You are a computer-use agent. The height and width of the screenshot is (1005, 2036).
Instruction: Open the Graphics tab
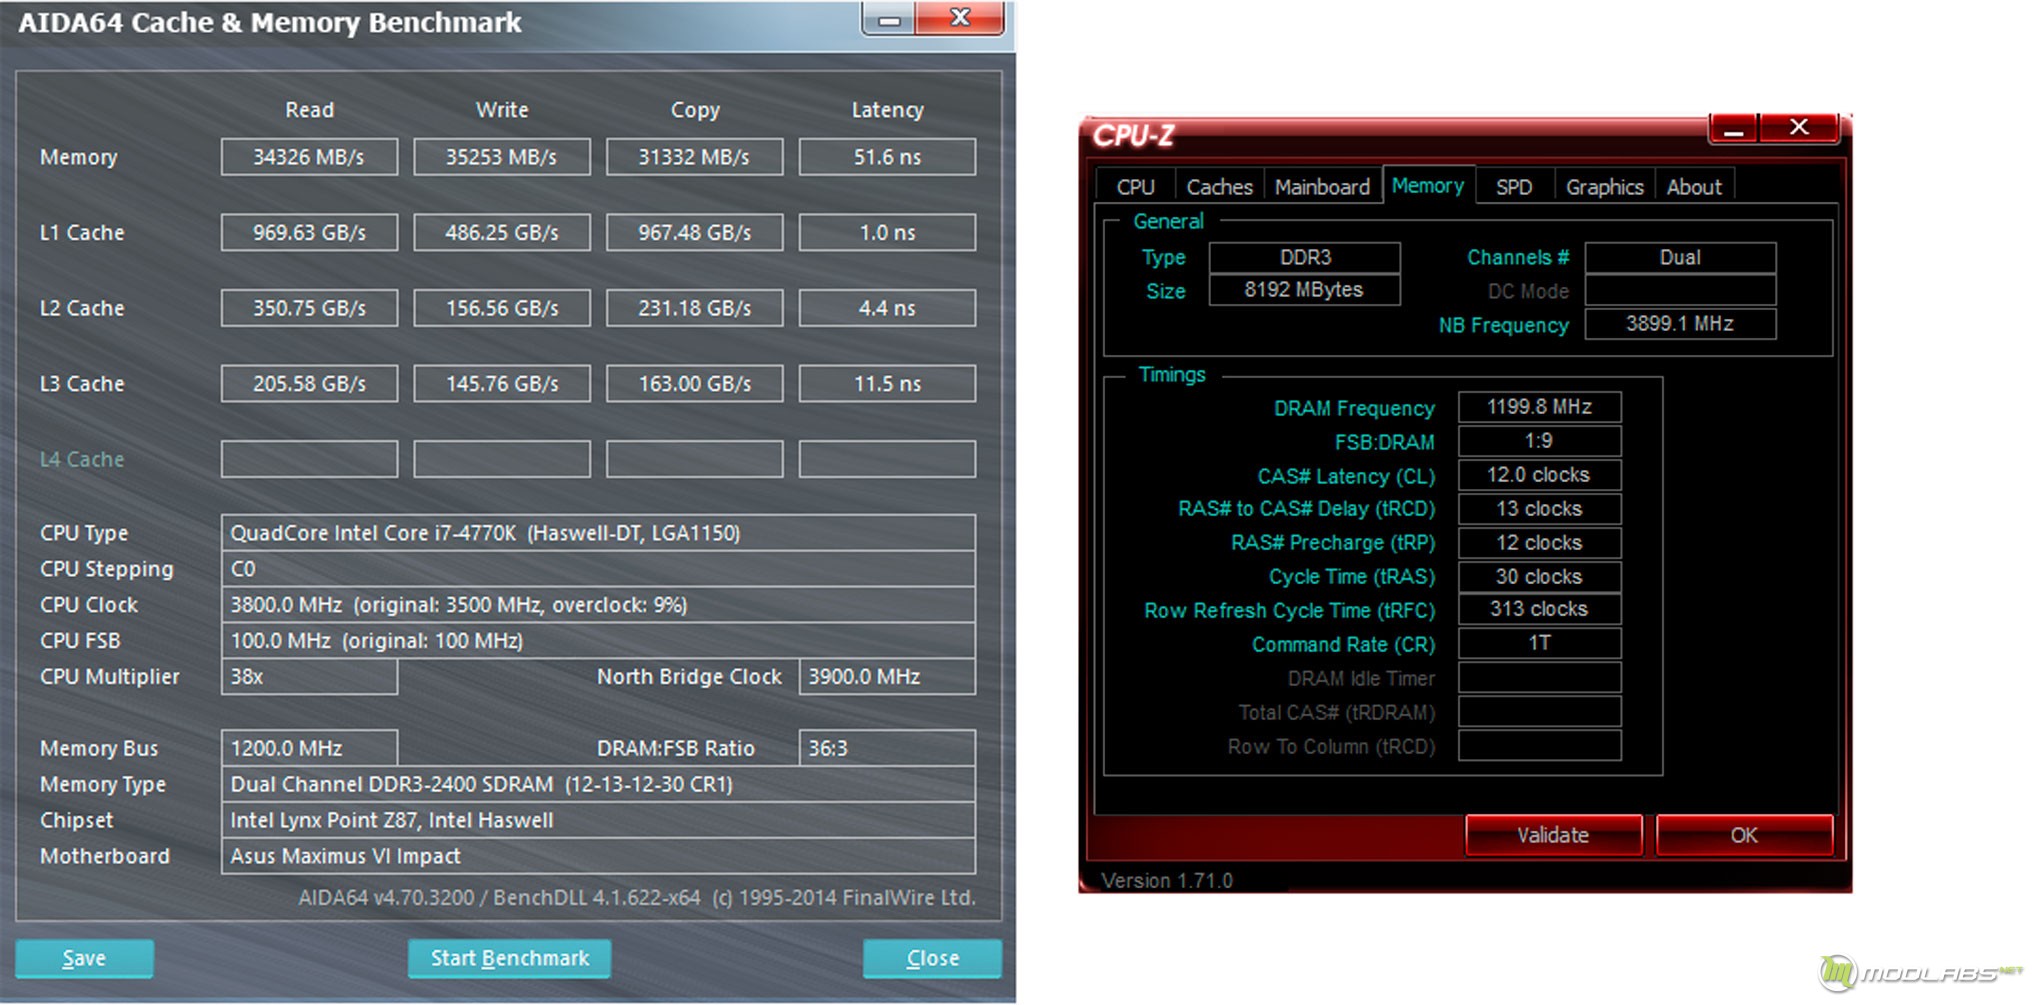[x=1604, y=187]
